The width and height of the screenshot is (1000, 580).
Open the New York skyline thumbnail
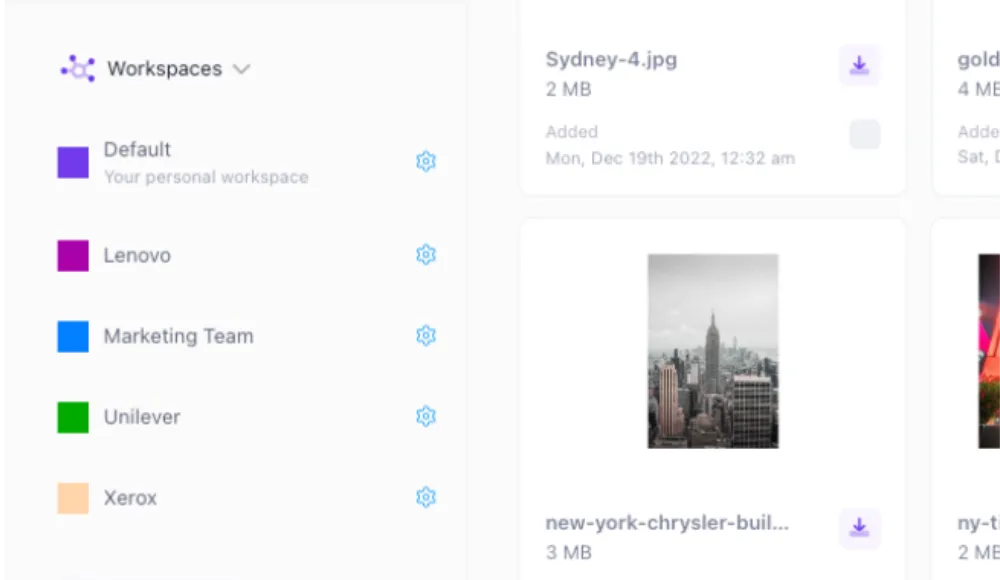(713, 351)
